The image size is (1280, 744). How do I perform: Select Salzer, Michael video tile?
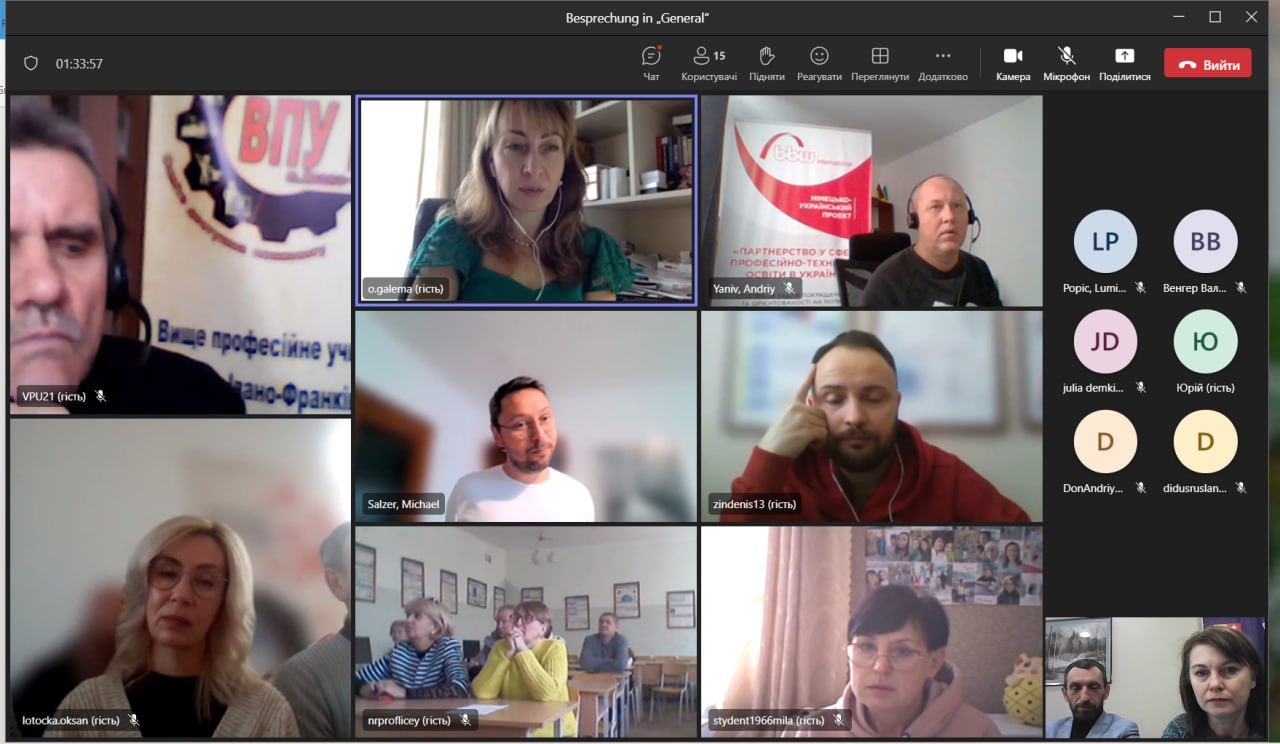click(x=526, y=416)
